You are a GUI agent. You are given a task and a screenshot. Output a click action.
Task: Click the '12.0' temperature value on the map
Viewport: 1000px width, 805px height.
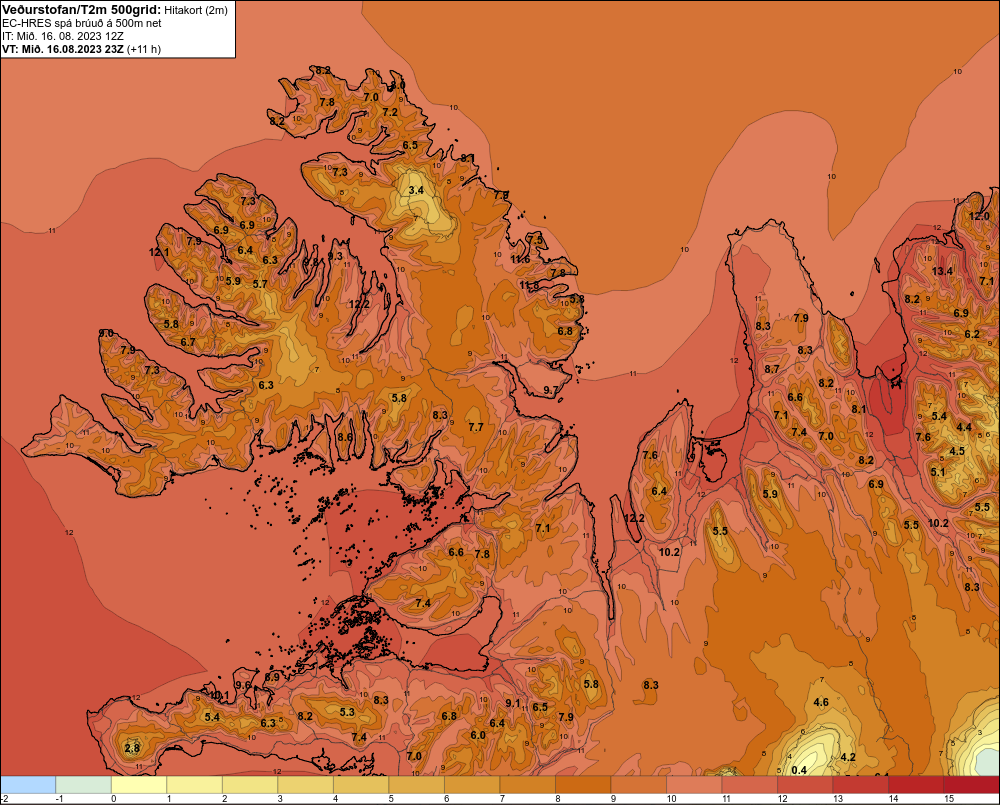pos(979,216)
